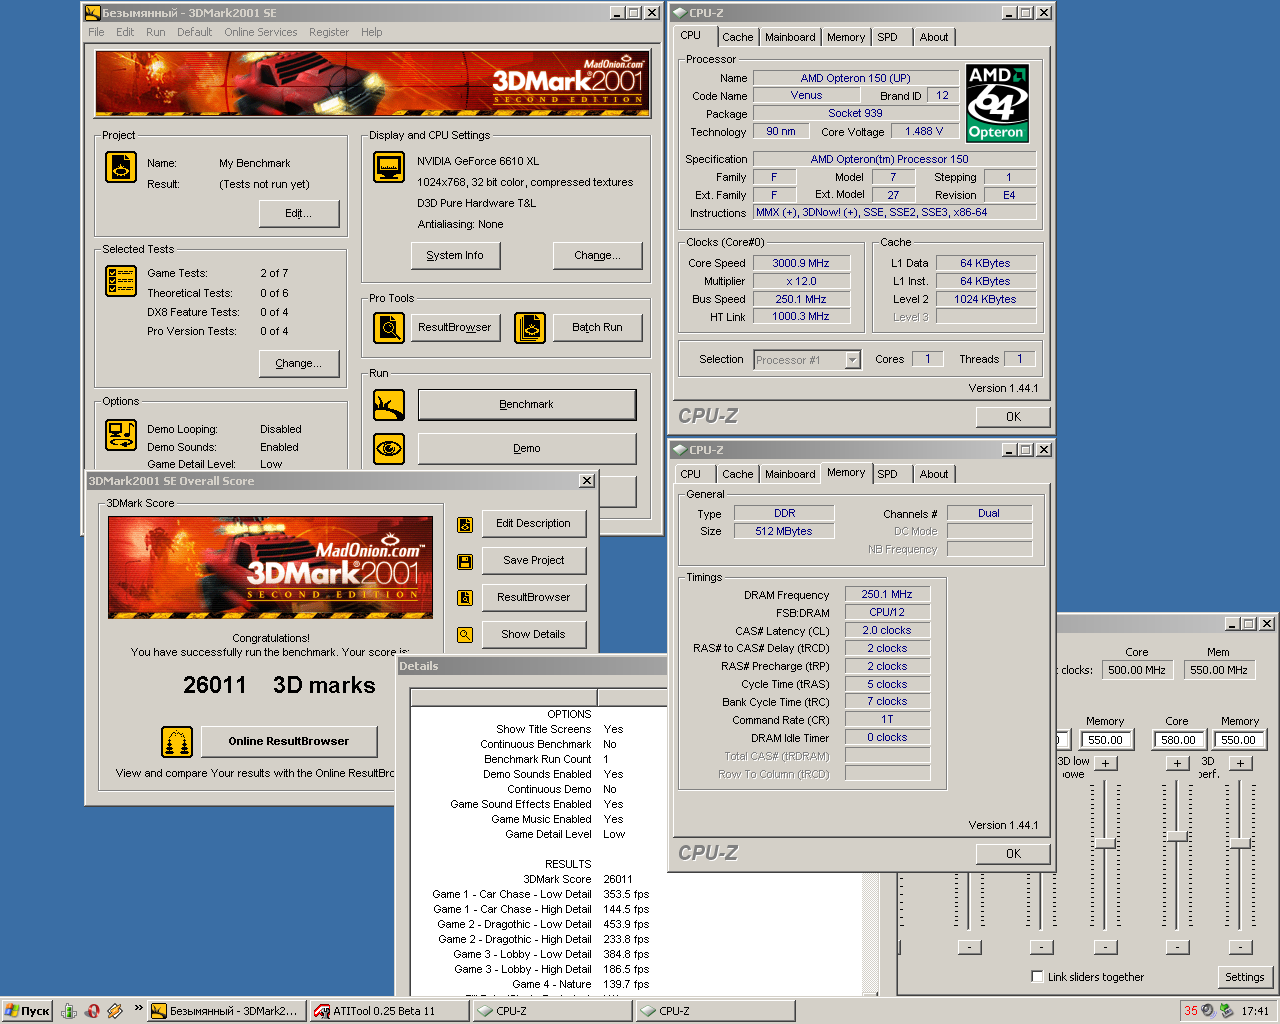This screenshot has width=1280, height=1024.
Task: Click the Benchmark button
Action: pyautogui.click(x=527, y=405)
